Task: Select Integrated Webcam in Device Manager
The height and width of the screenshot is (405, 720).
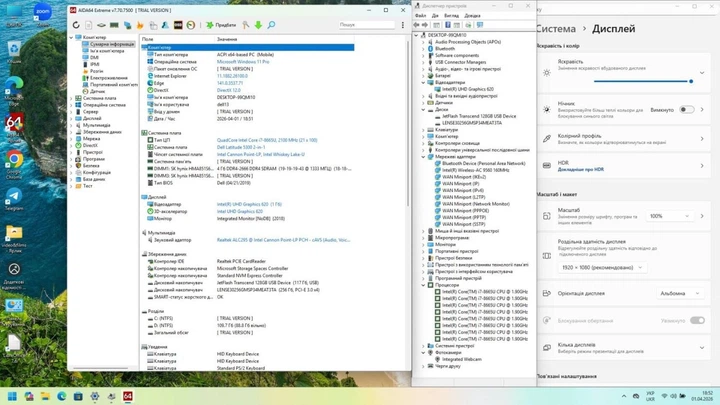Action: [x=463, y=360]
